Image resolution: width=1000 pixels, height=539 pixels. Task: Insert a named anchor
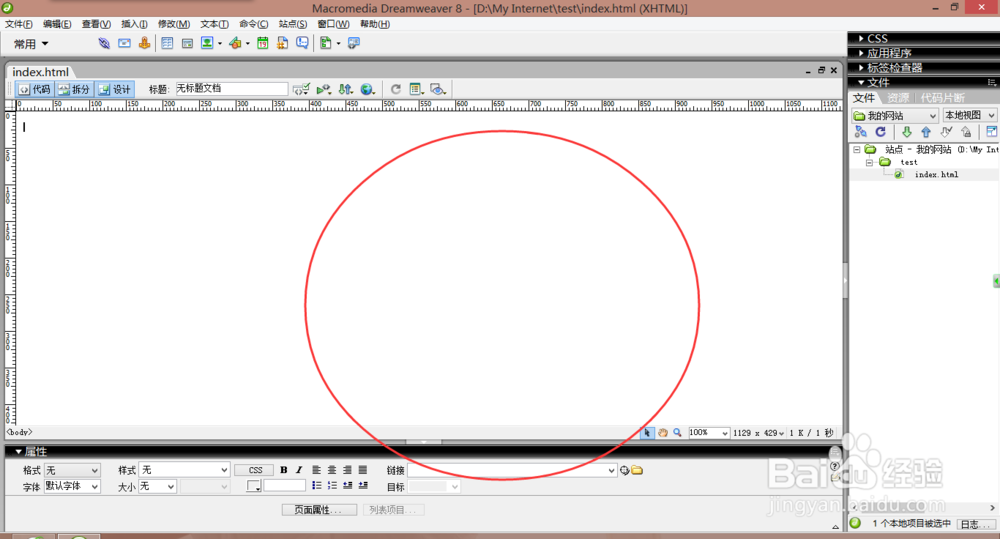tap(145, 43)
